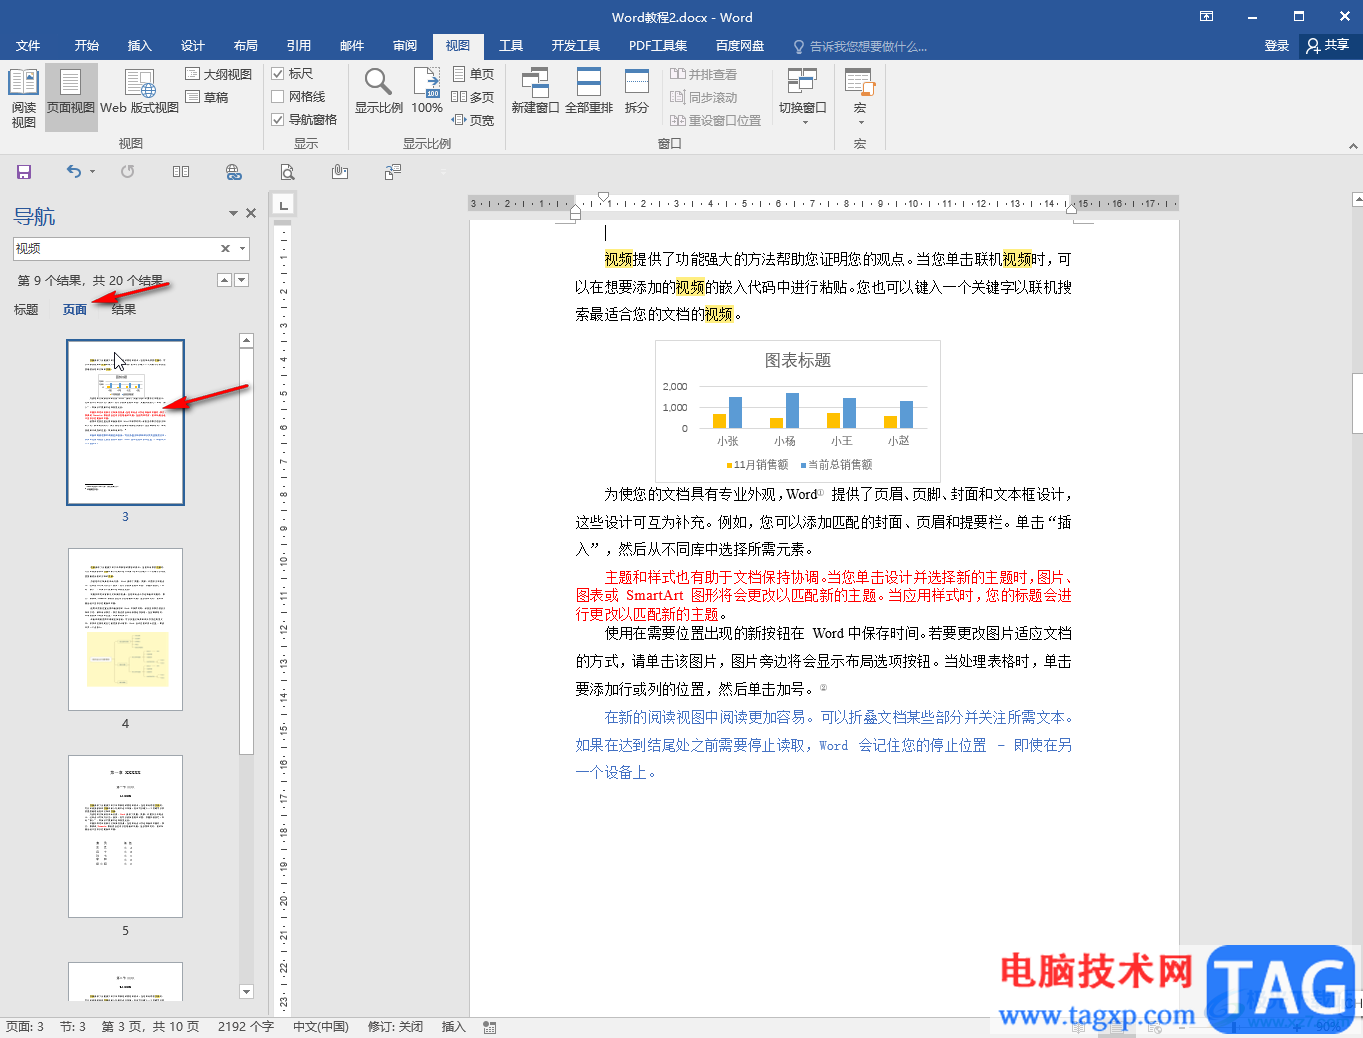Click the tab selector L button on ruler
Image resolution: width=1363 pixels, height=1038 pixels.
coord(284,205)
